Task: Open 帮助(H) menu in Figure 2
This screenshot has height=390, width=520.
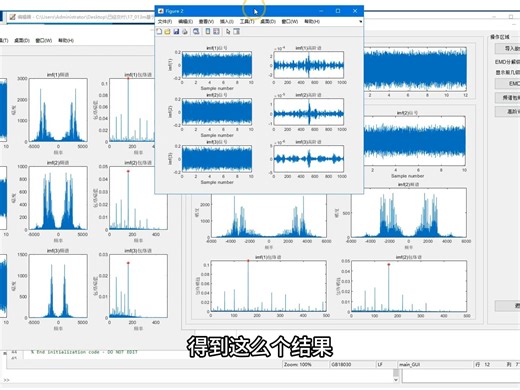Action: (312, 21)
